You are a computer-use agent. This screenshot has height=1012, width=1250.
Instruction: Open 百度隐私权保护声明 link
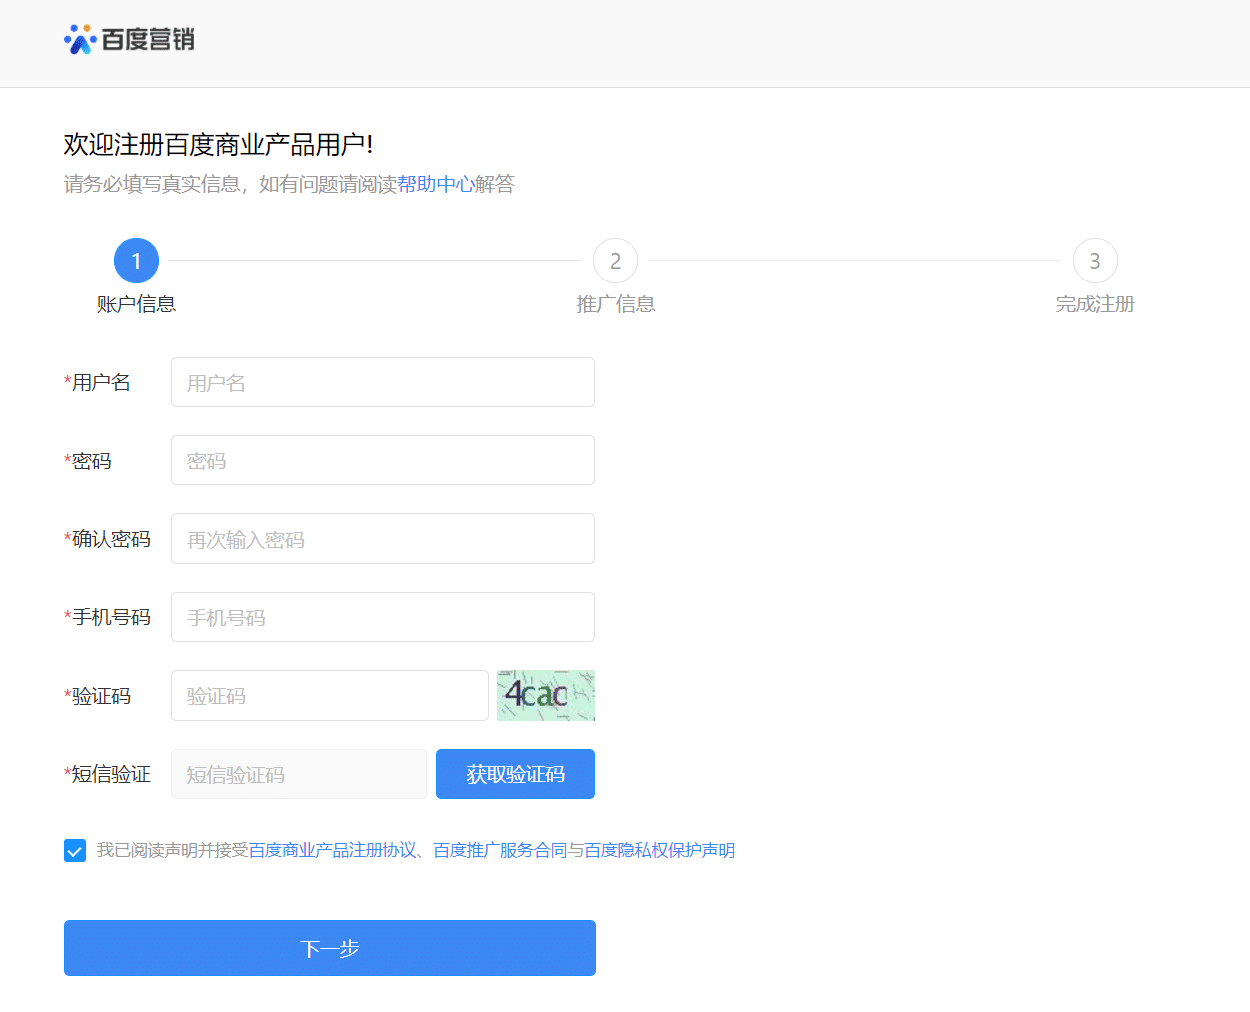coord(660,850)
